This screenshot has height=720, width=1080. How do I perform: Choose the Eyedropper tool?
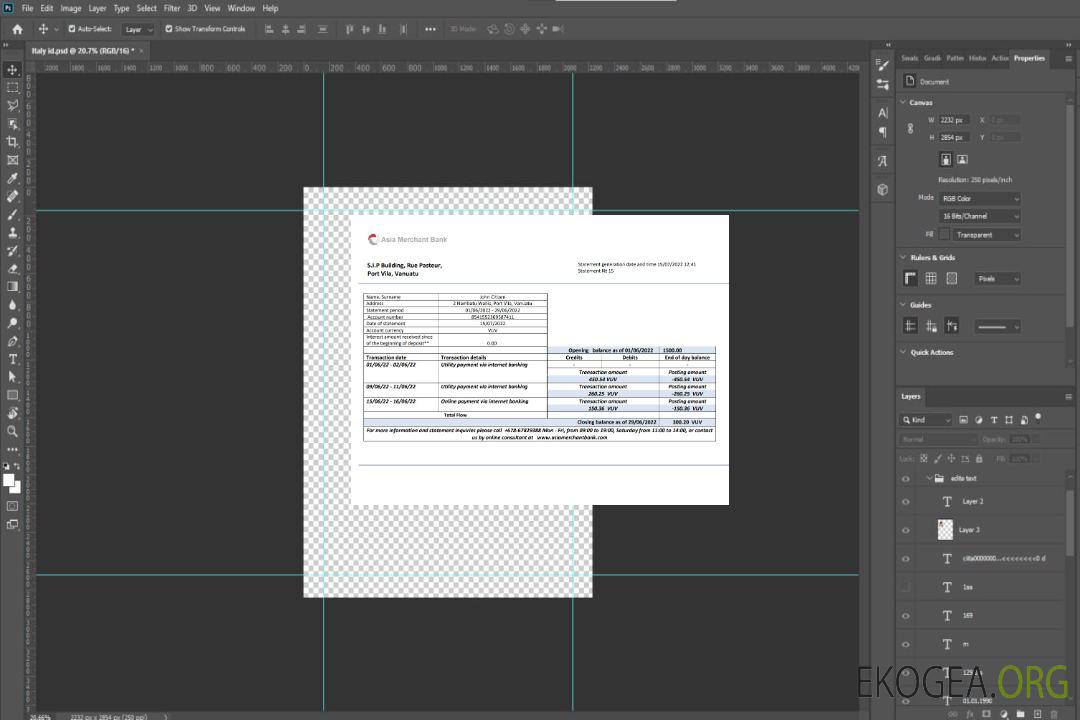[12, 178]
